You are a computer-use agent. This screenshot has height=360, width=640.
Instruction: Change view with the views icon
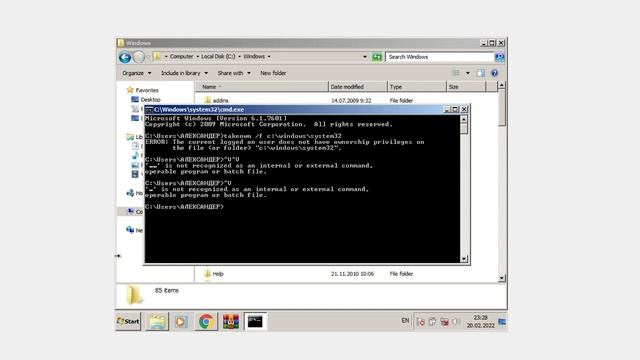coord(456,73)
